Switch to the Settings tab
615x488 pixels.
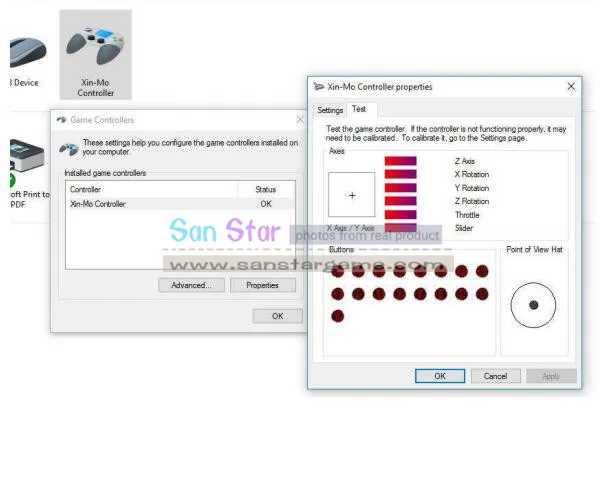[330, 110]
